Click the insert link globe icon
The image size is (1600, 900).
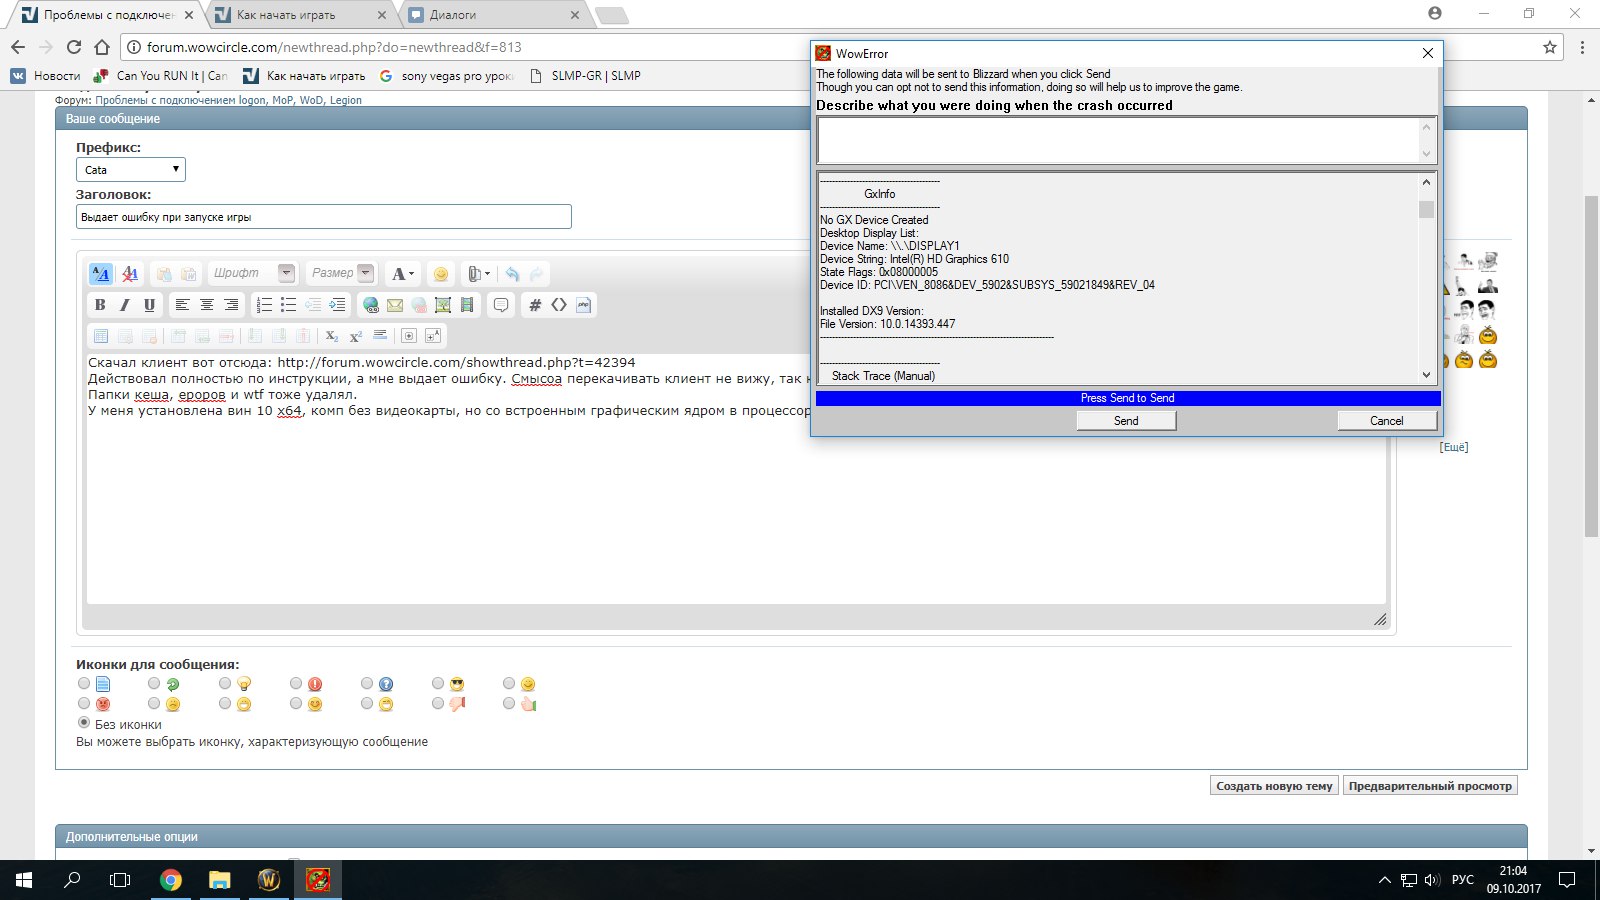pos(371,305)
